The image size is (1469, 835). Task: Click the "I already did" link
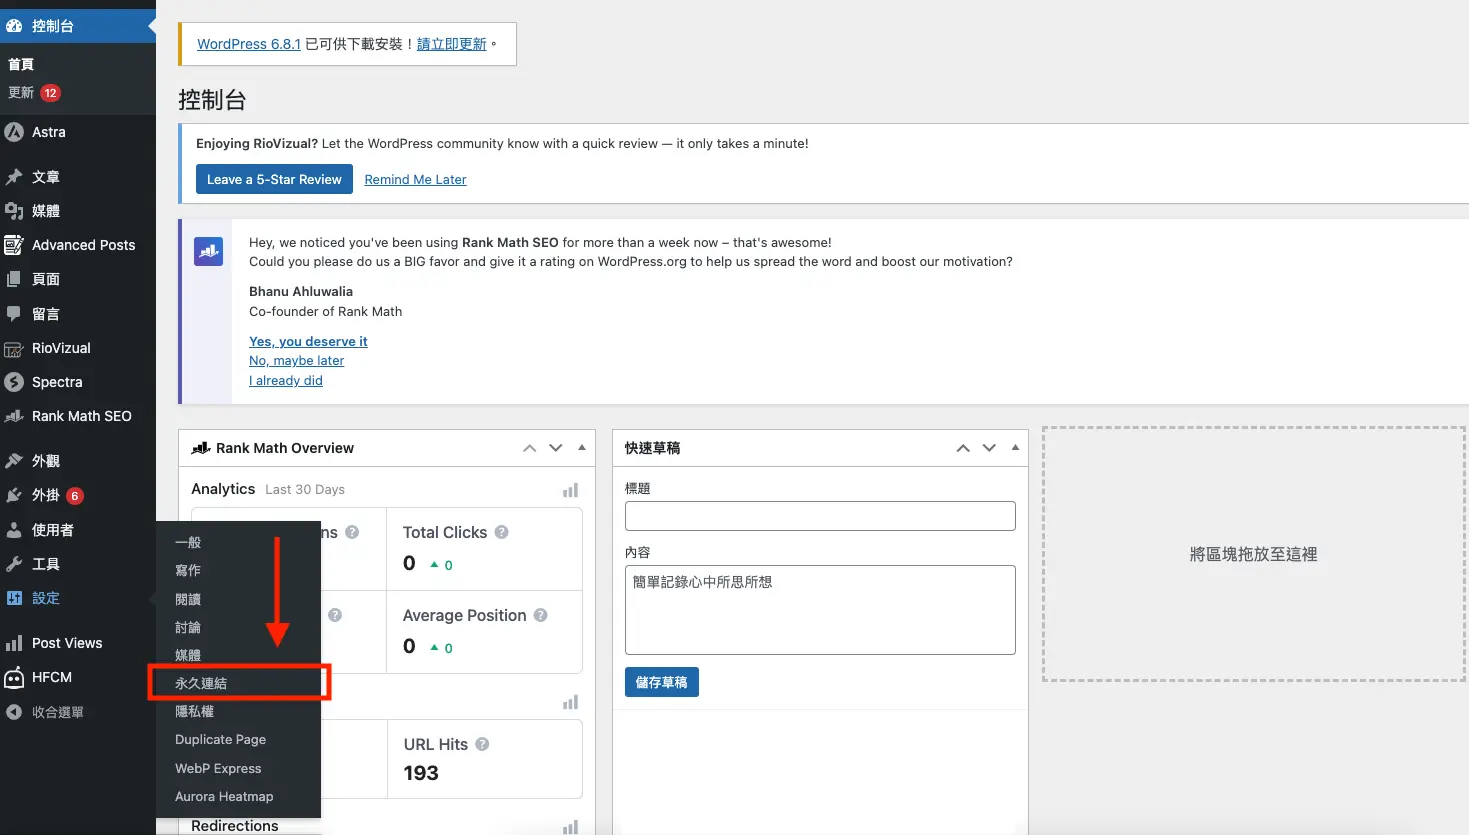286,381
